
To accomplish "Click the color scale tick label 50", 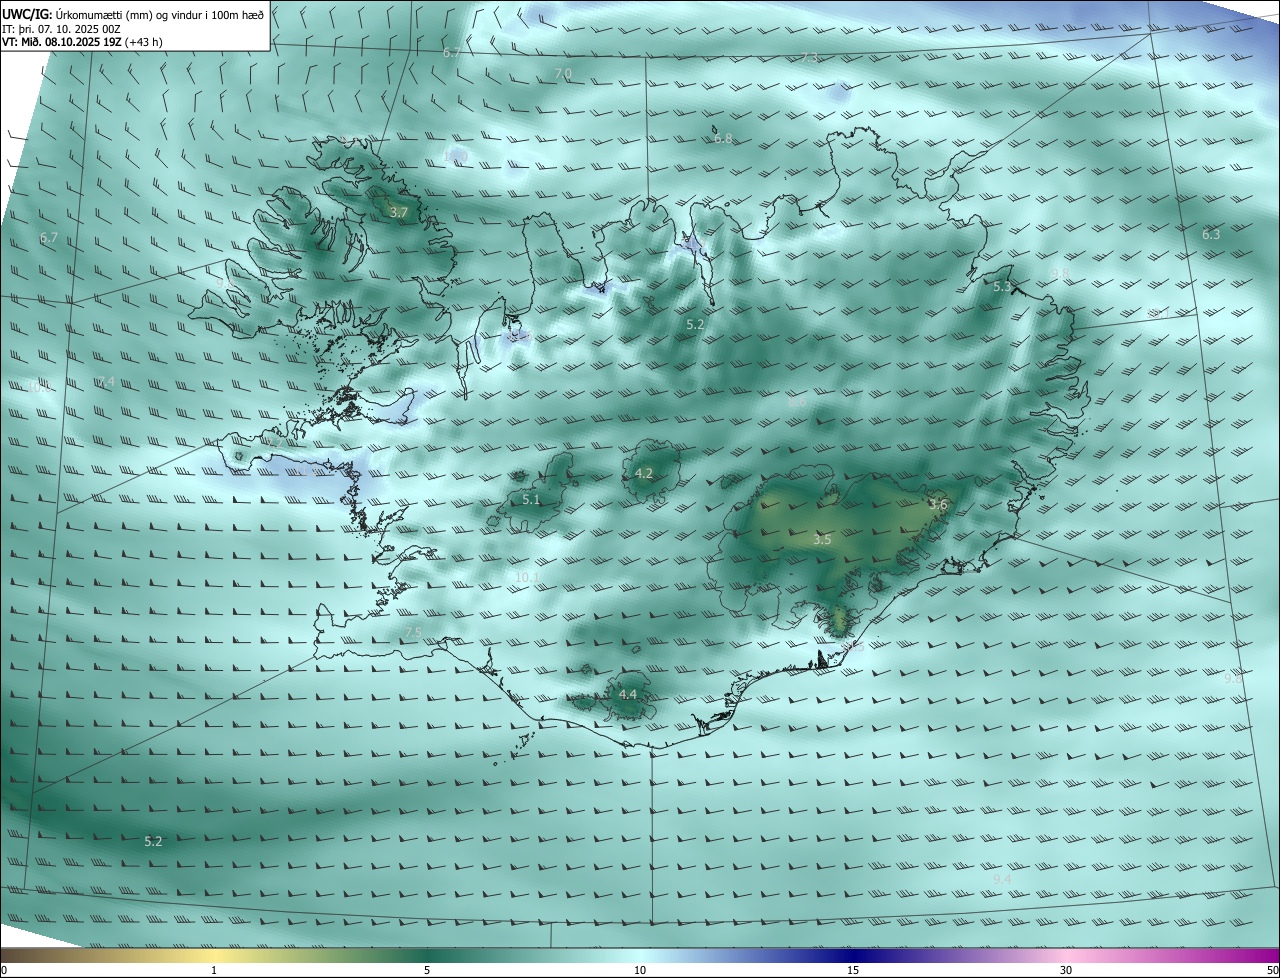I will (1272, 970).
